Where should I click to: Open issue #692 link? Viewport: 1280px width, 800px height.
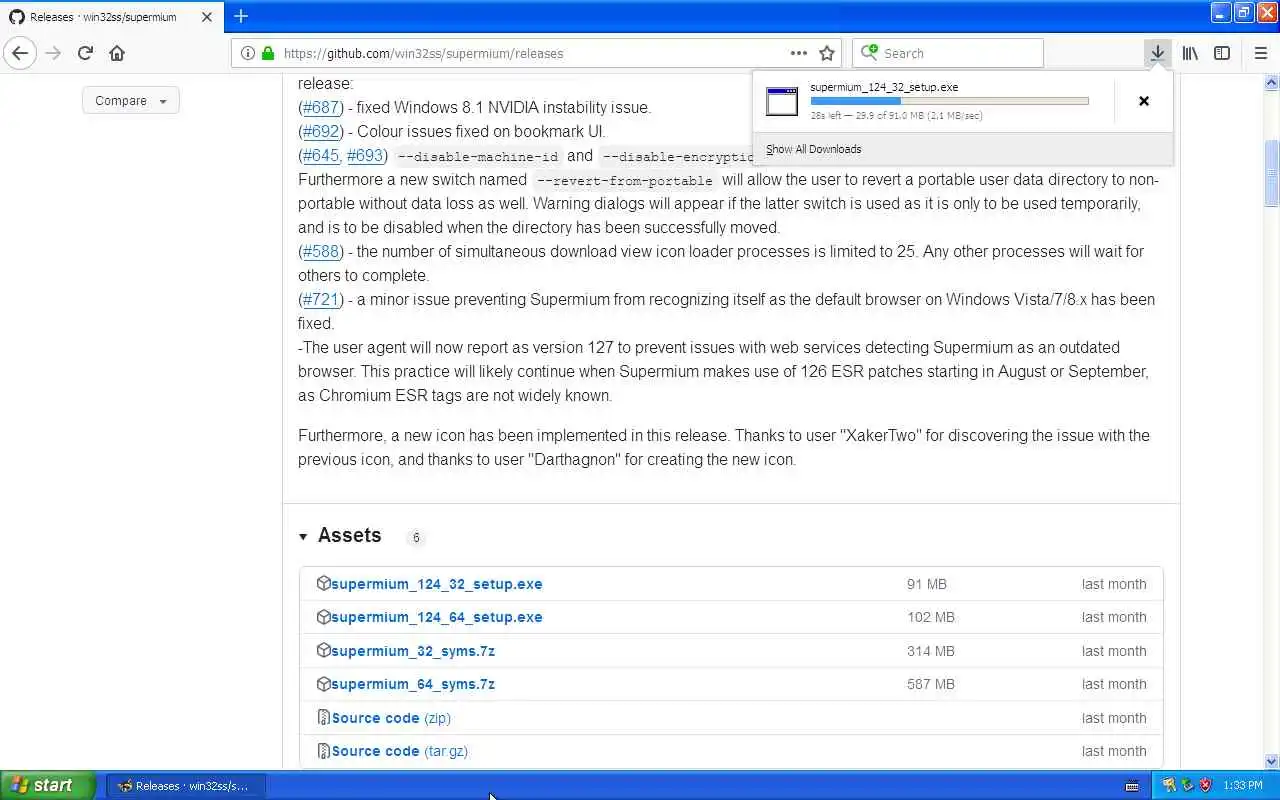point(321,131)
